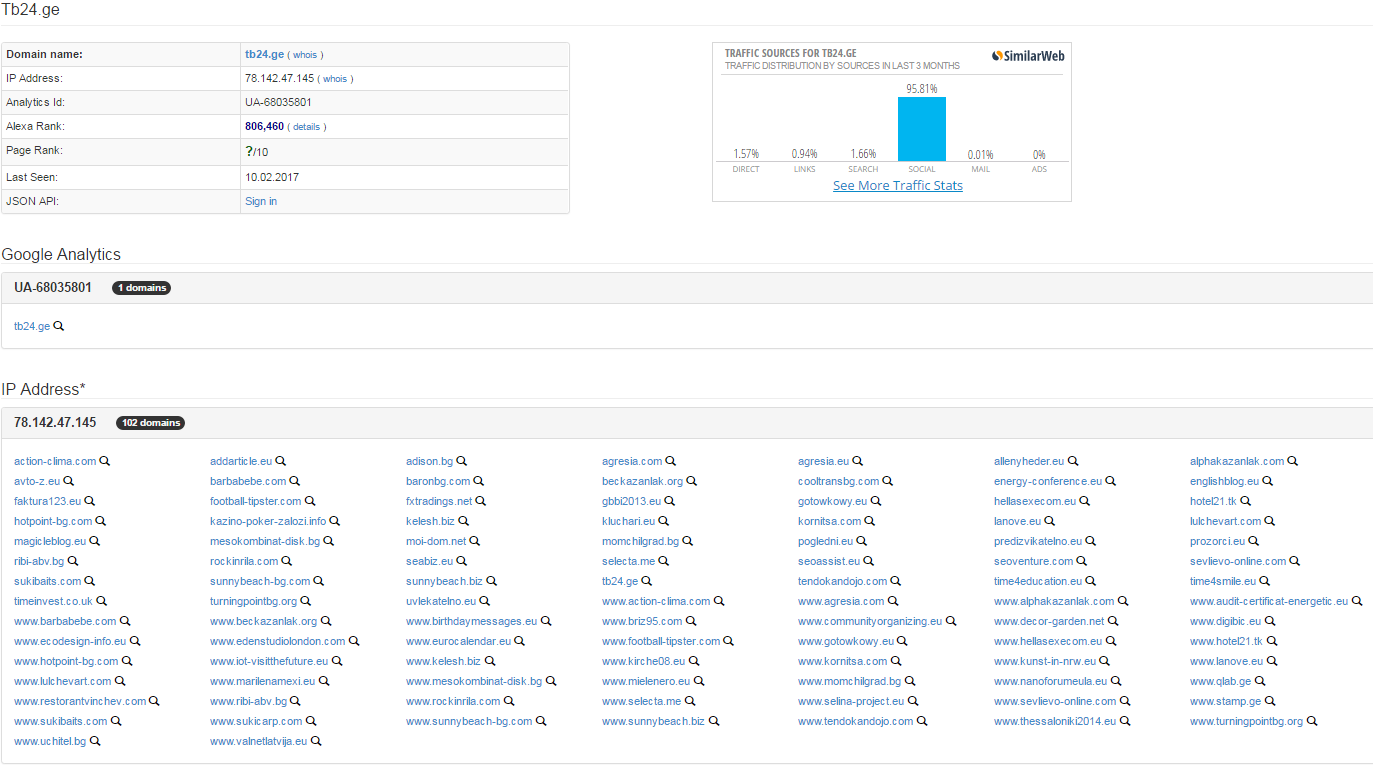Click the magnifier next to hotel21.tk
This screenshot has height=765, width=1373.
[x=1246, y=501]
